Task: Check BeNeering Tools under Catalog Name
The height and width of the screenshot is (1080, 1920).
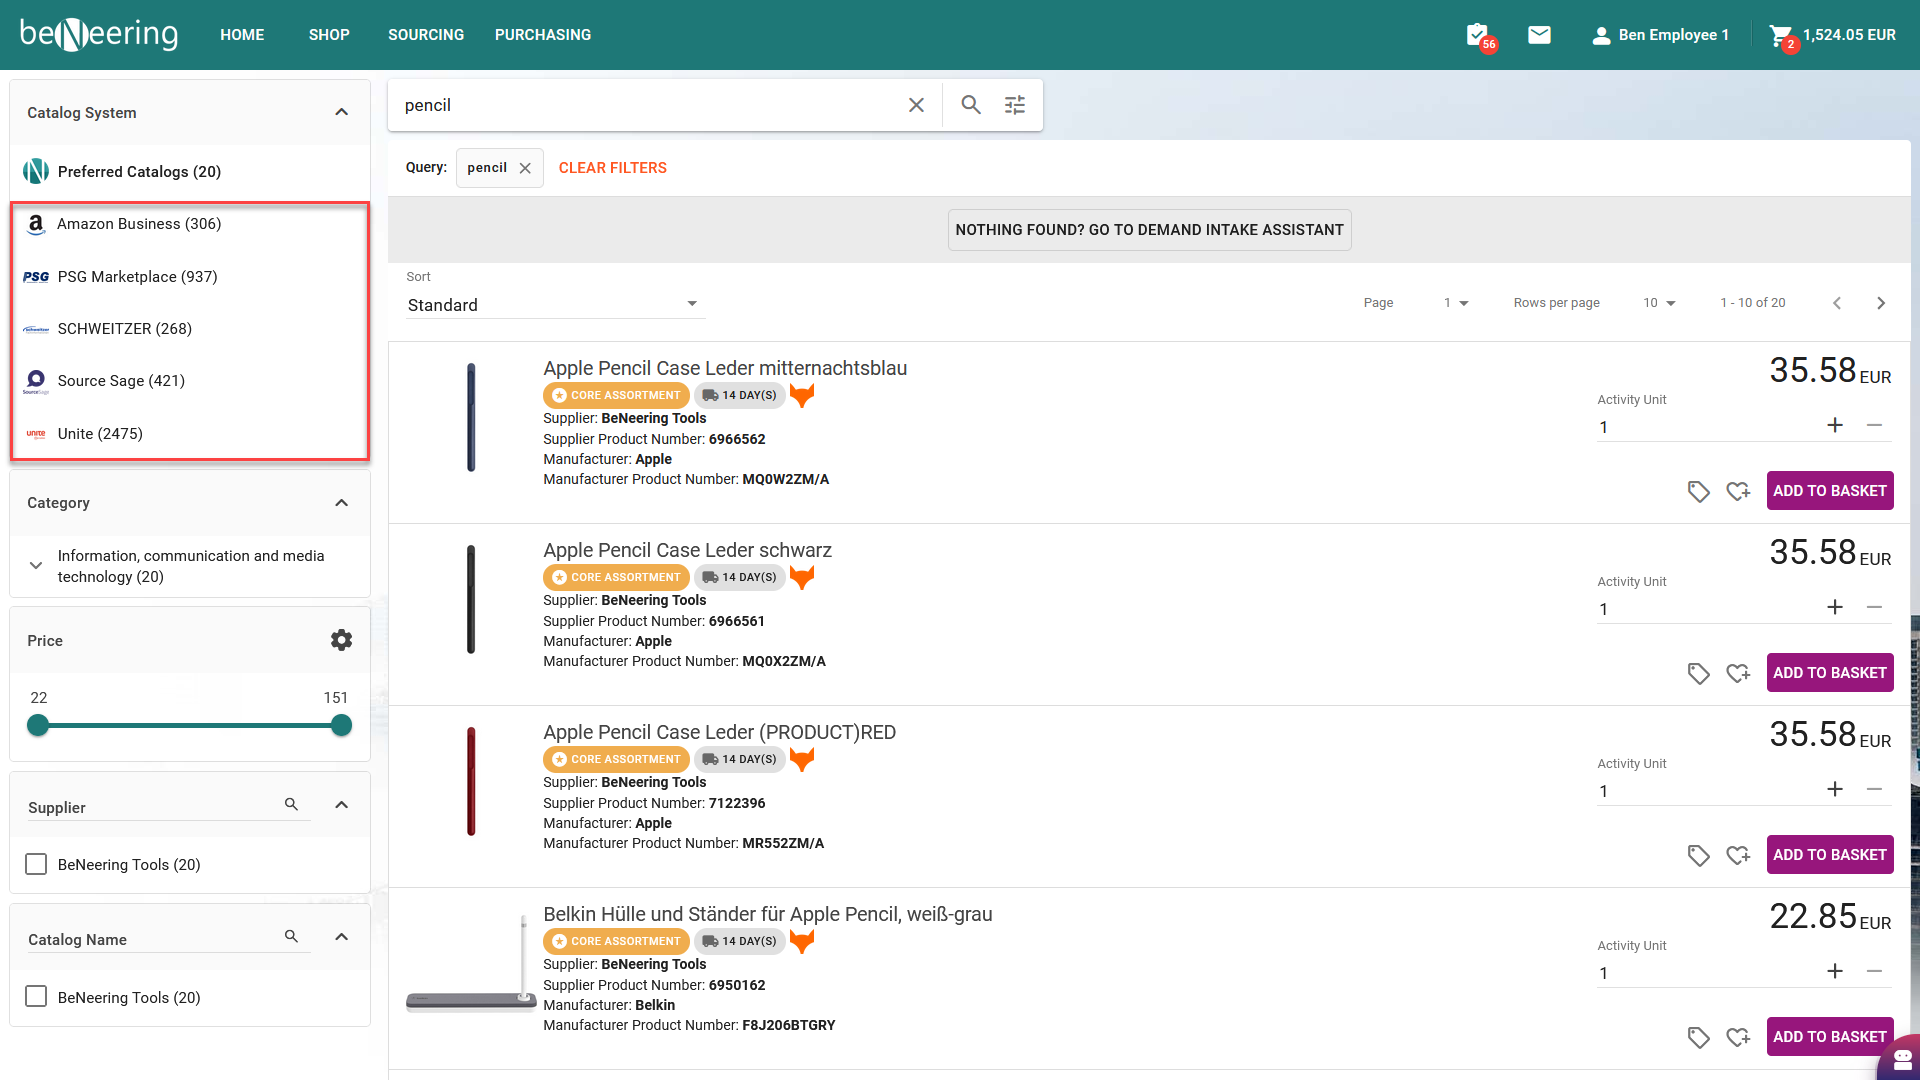Action: [x=36, y=997]
